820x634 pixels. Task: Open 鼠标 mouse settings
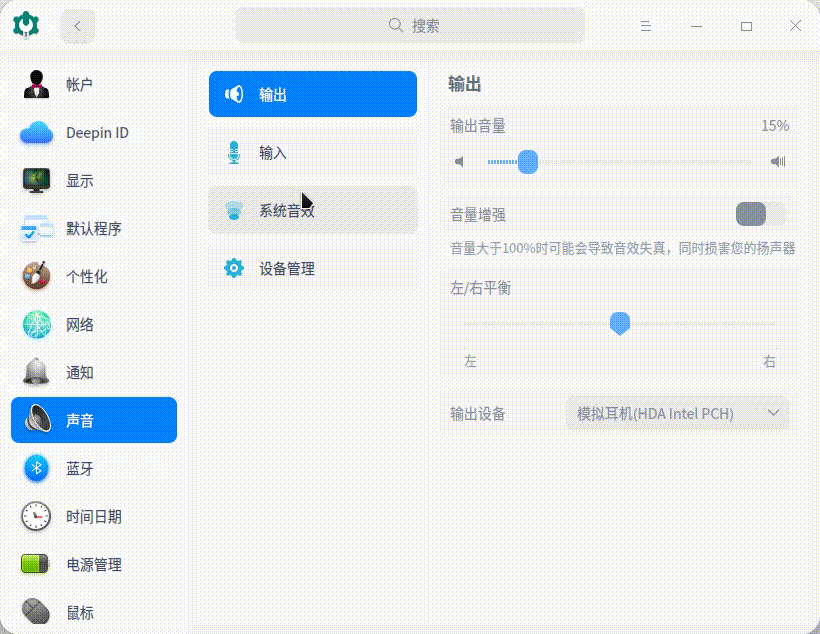[x=36, y=613]
